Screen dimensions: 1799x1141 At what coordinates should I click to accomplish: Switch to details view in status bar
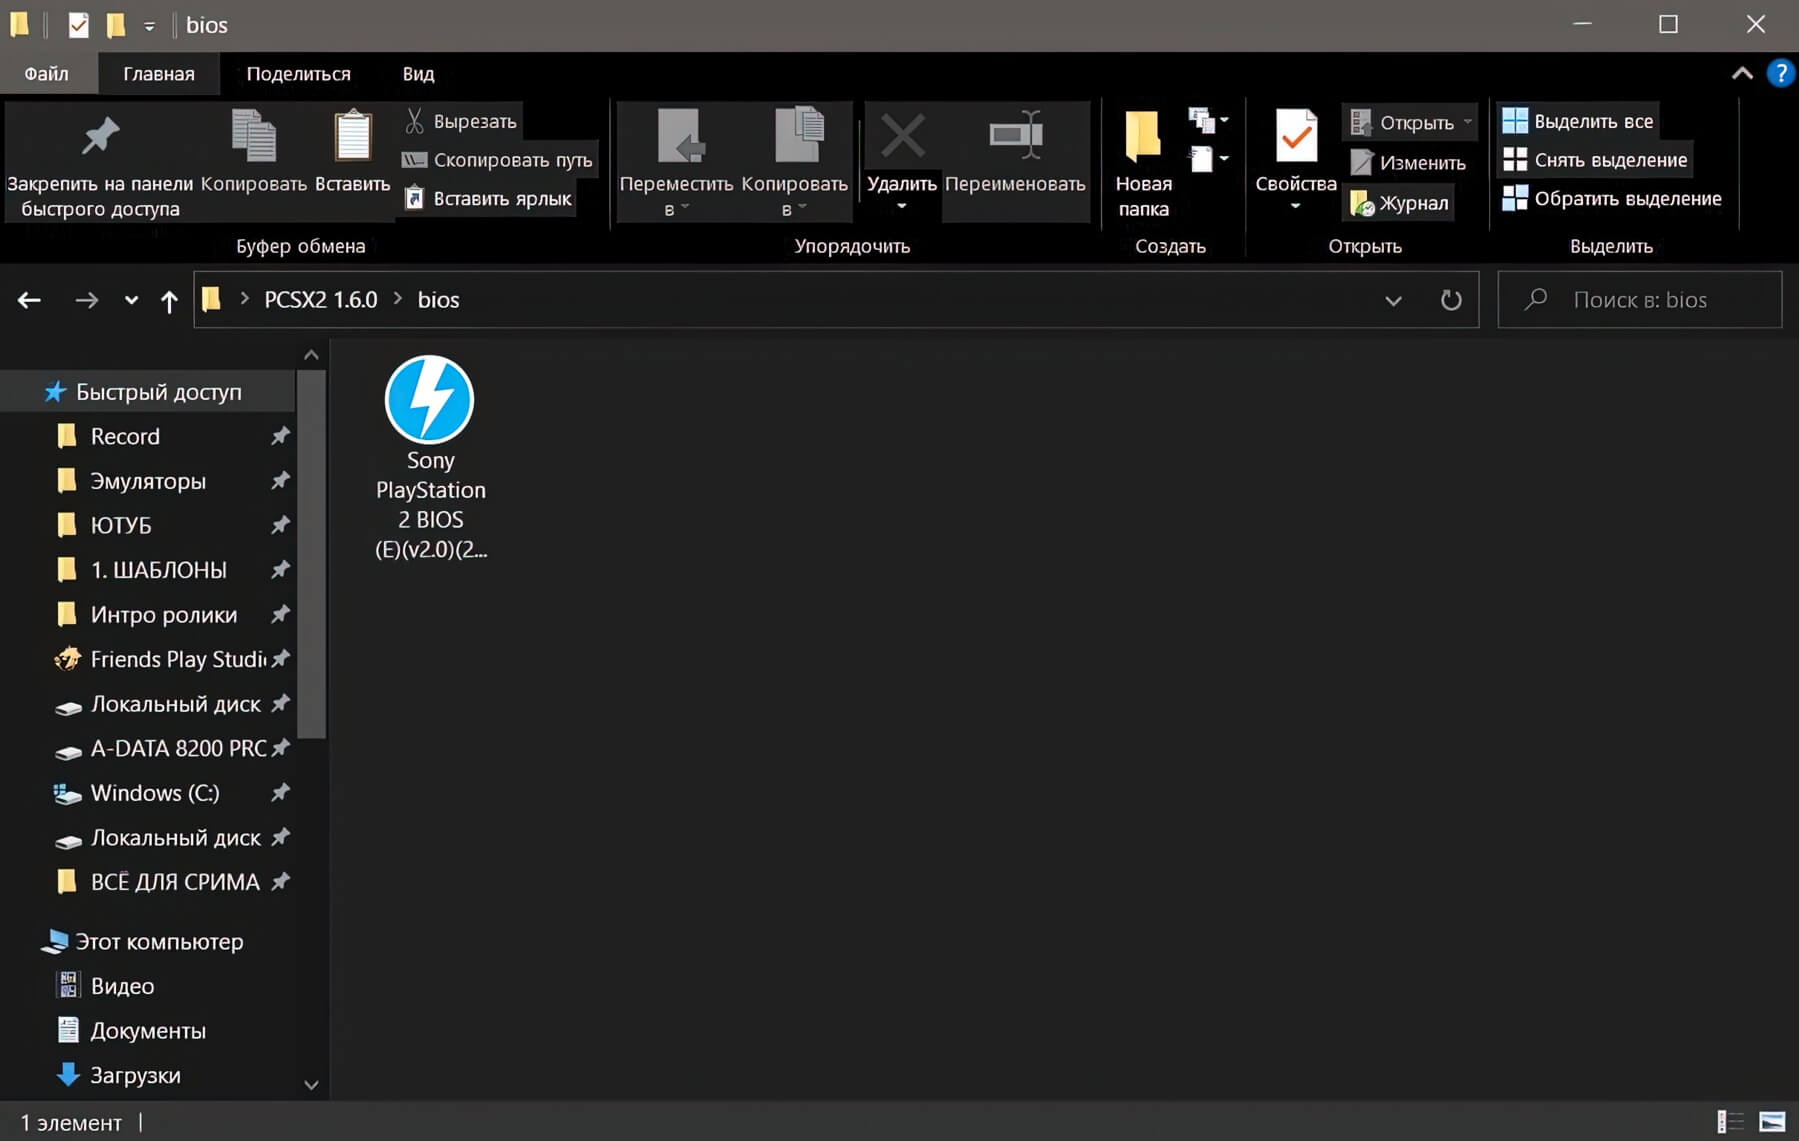1729,1123
